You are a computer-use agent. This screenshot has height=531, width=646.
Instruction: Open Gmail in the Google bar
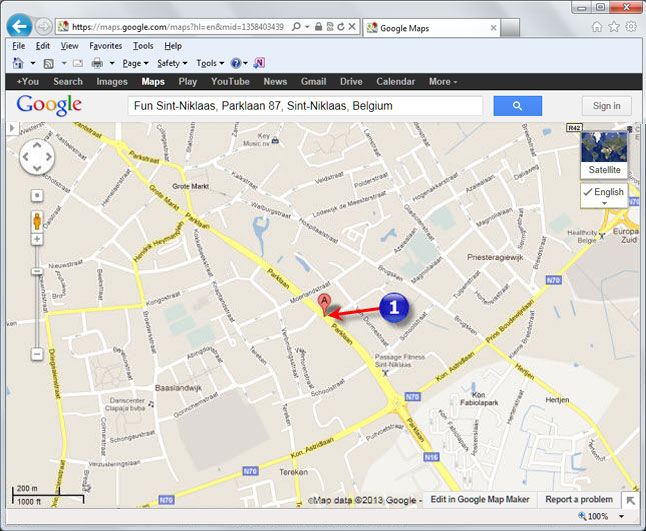(314, 82)
